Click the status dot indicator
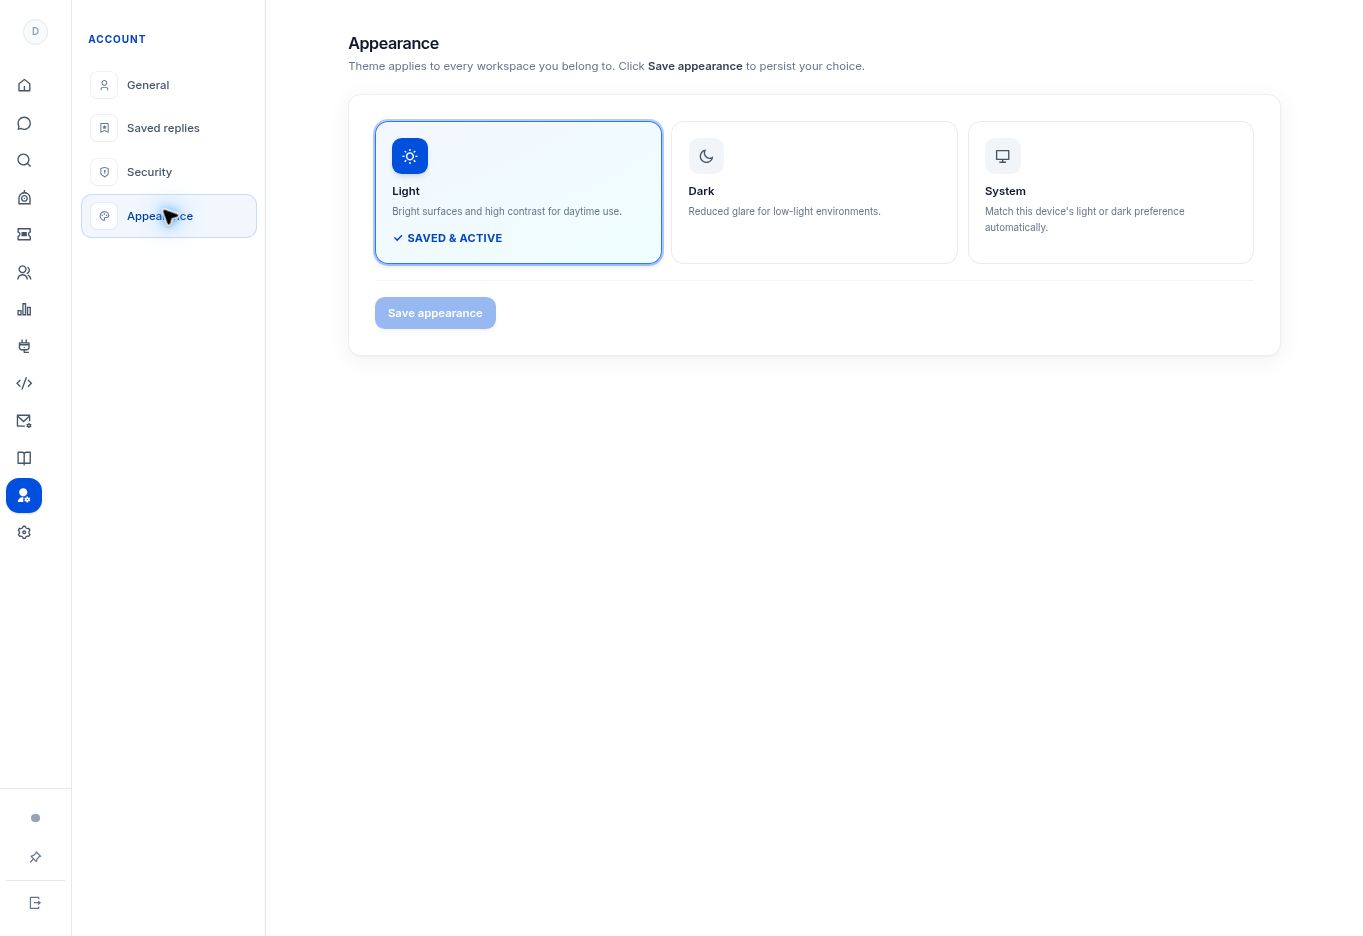Screen dimensions: 1363x936 (35, 818)
